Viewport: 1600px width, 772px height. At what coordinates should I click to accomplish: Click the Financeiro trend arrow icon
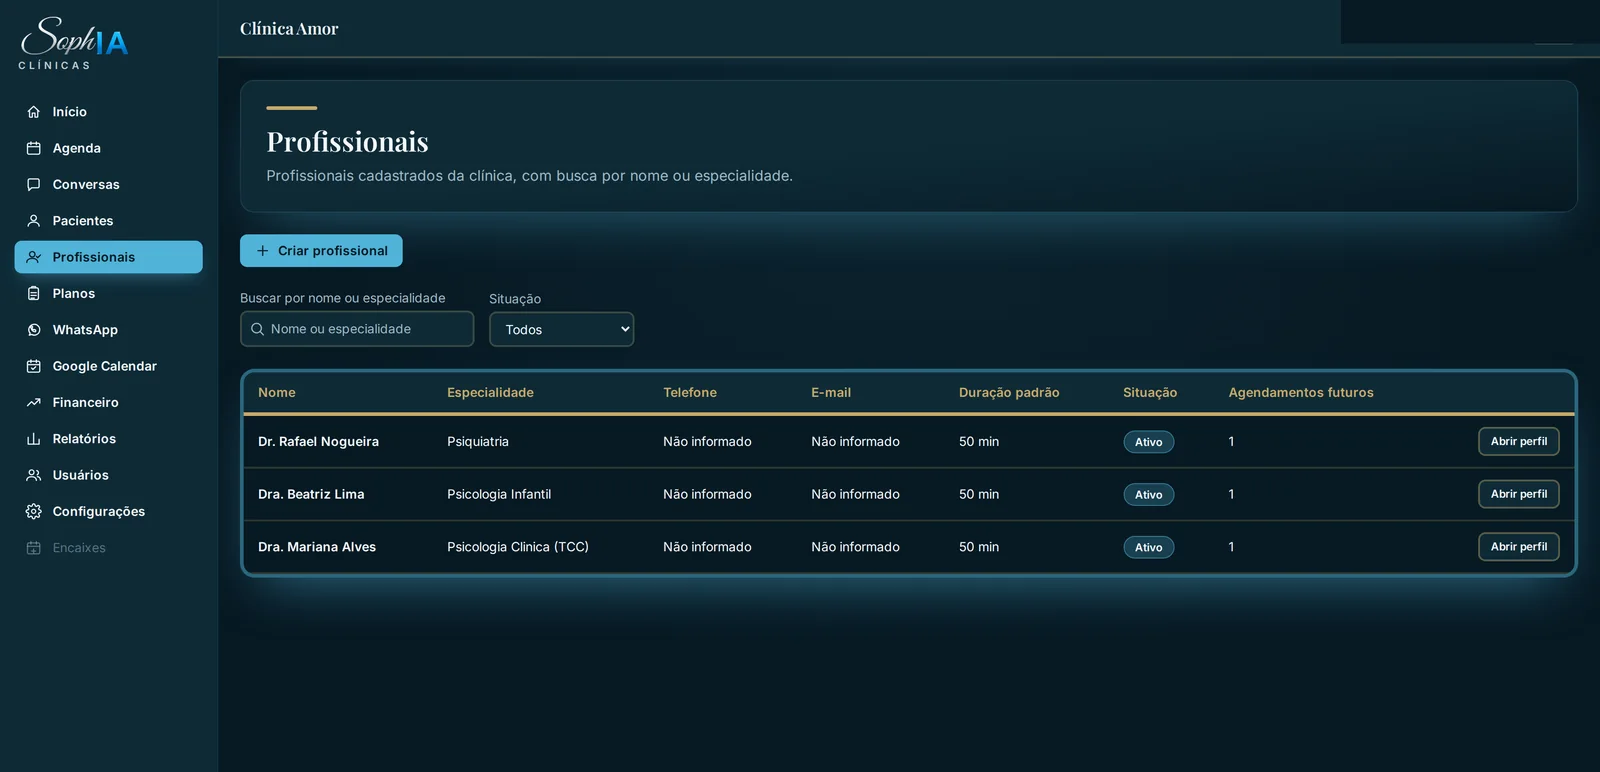point(33,402)
